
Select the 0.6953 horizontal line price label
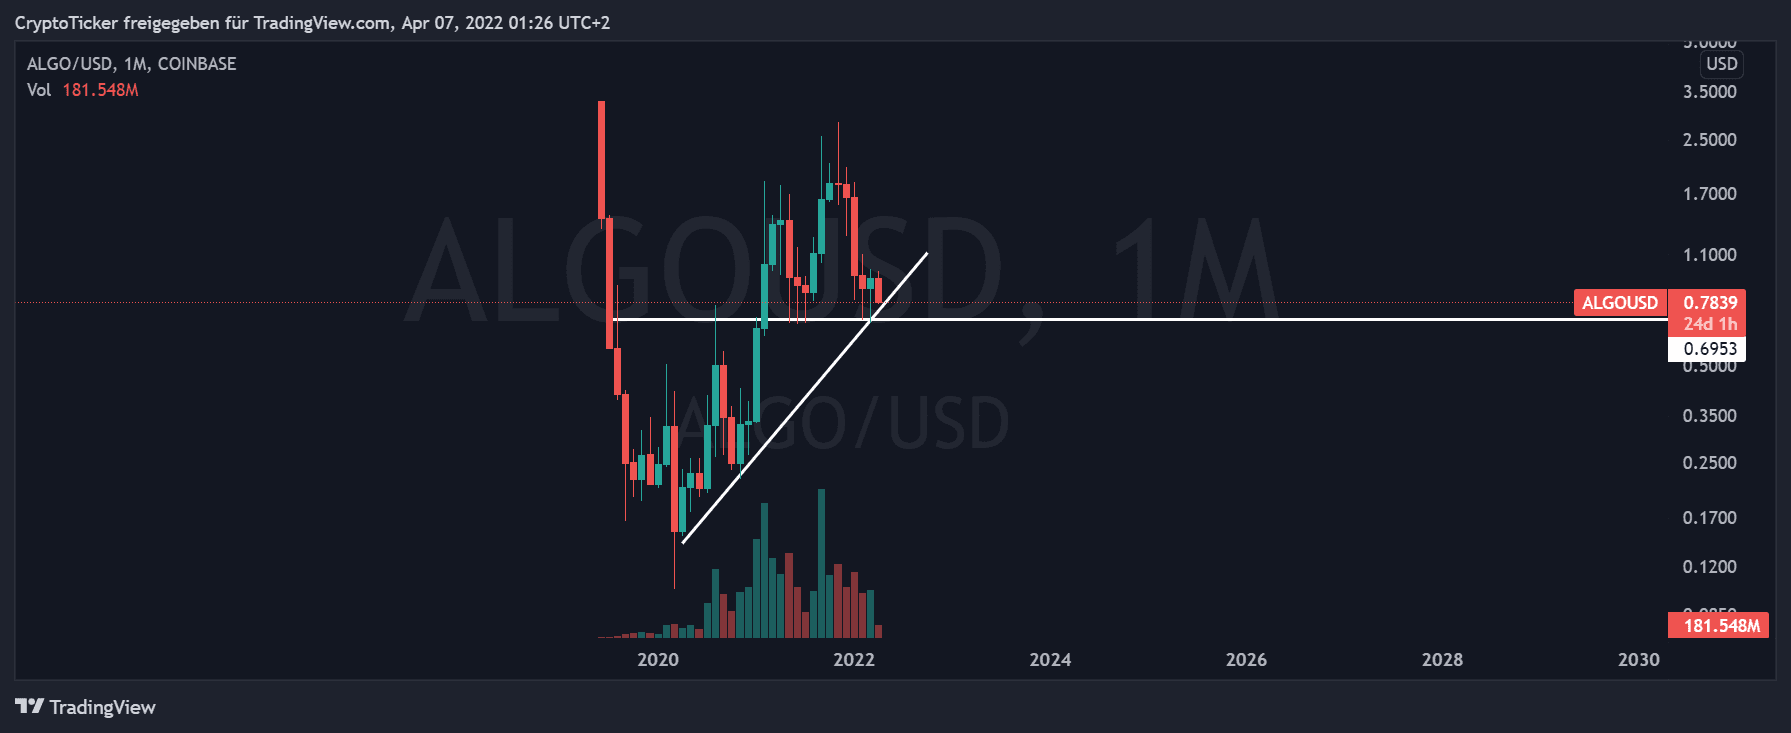point(1709,349)
